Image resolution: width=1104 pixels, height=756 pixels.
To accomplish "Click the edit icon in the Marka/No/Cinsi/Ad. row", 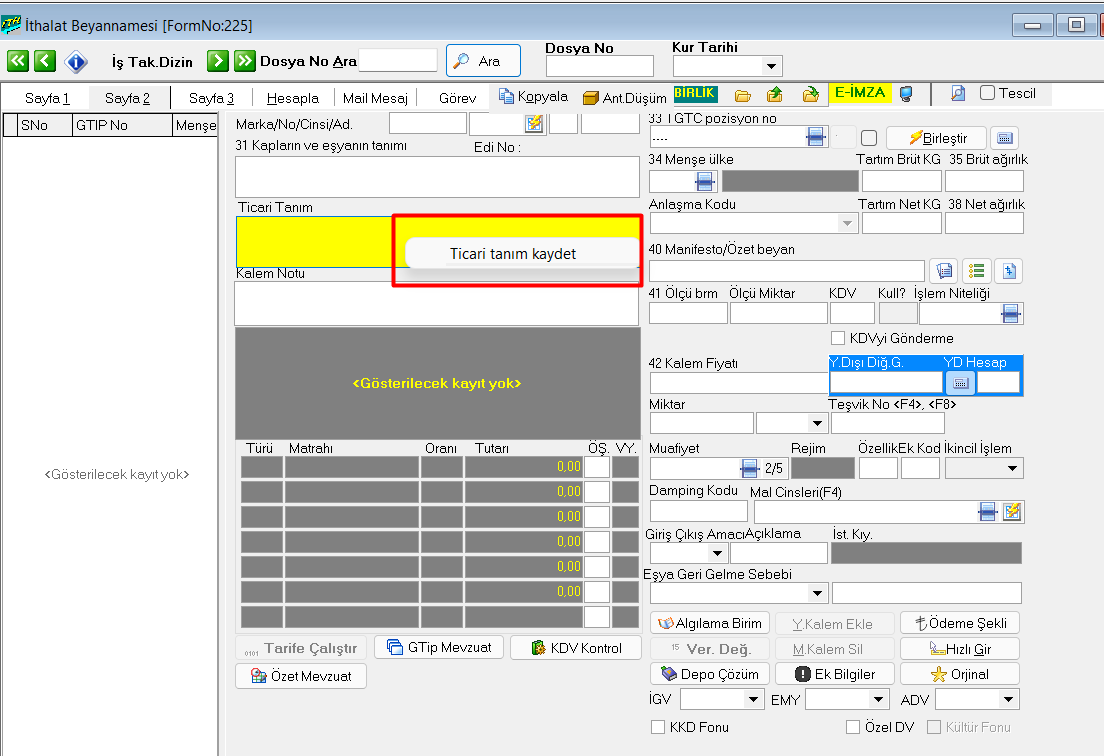I will click(534, 124).
